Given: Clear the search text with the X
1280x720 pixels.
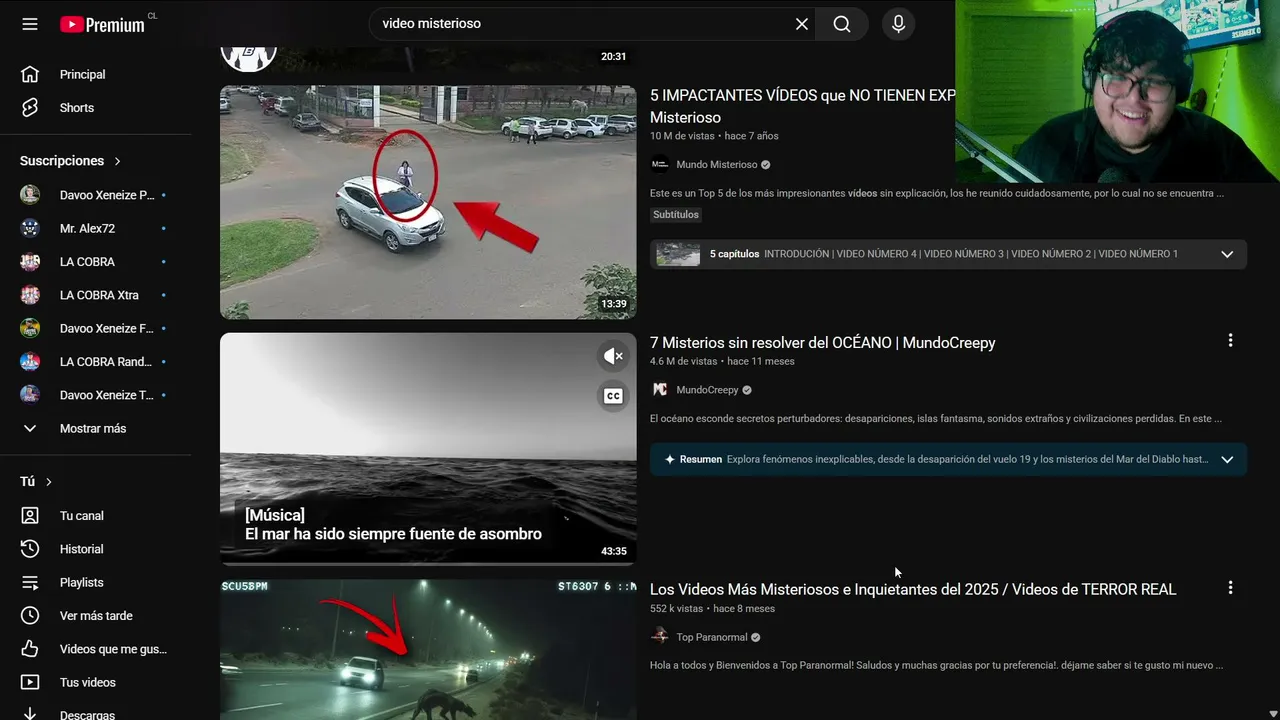Looking at the screenshot, I should point(802,24).
